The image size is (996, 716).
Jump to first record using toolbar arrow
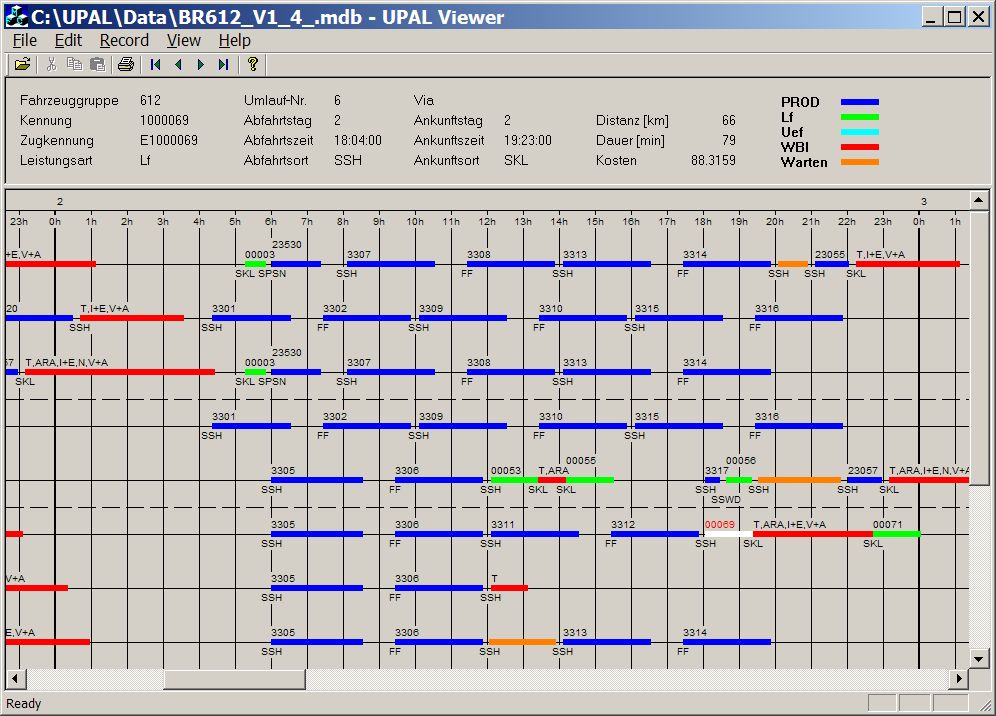(156, 65)
